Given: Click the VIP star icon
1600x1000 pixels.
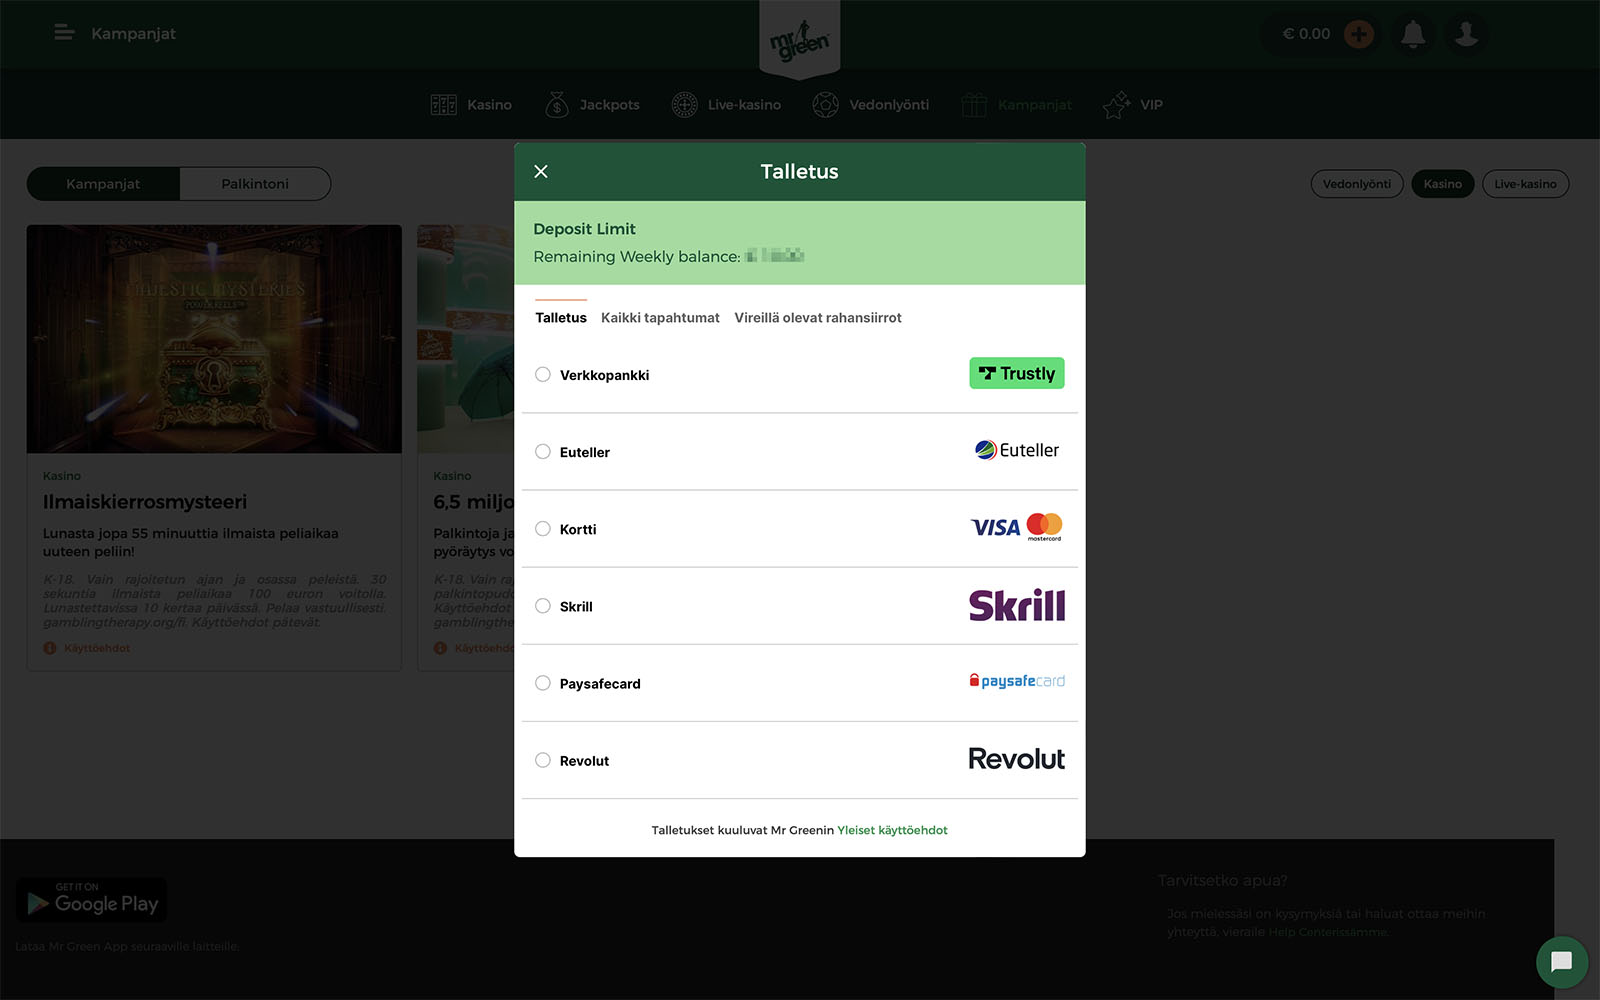Looking at the screenshot, I should coord(1116,104).
